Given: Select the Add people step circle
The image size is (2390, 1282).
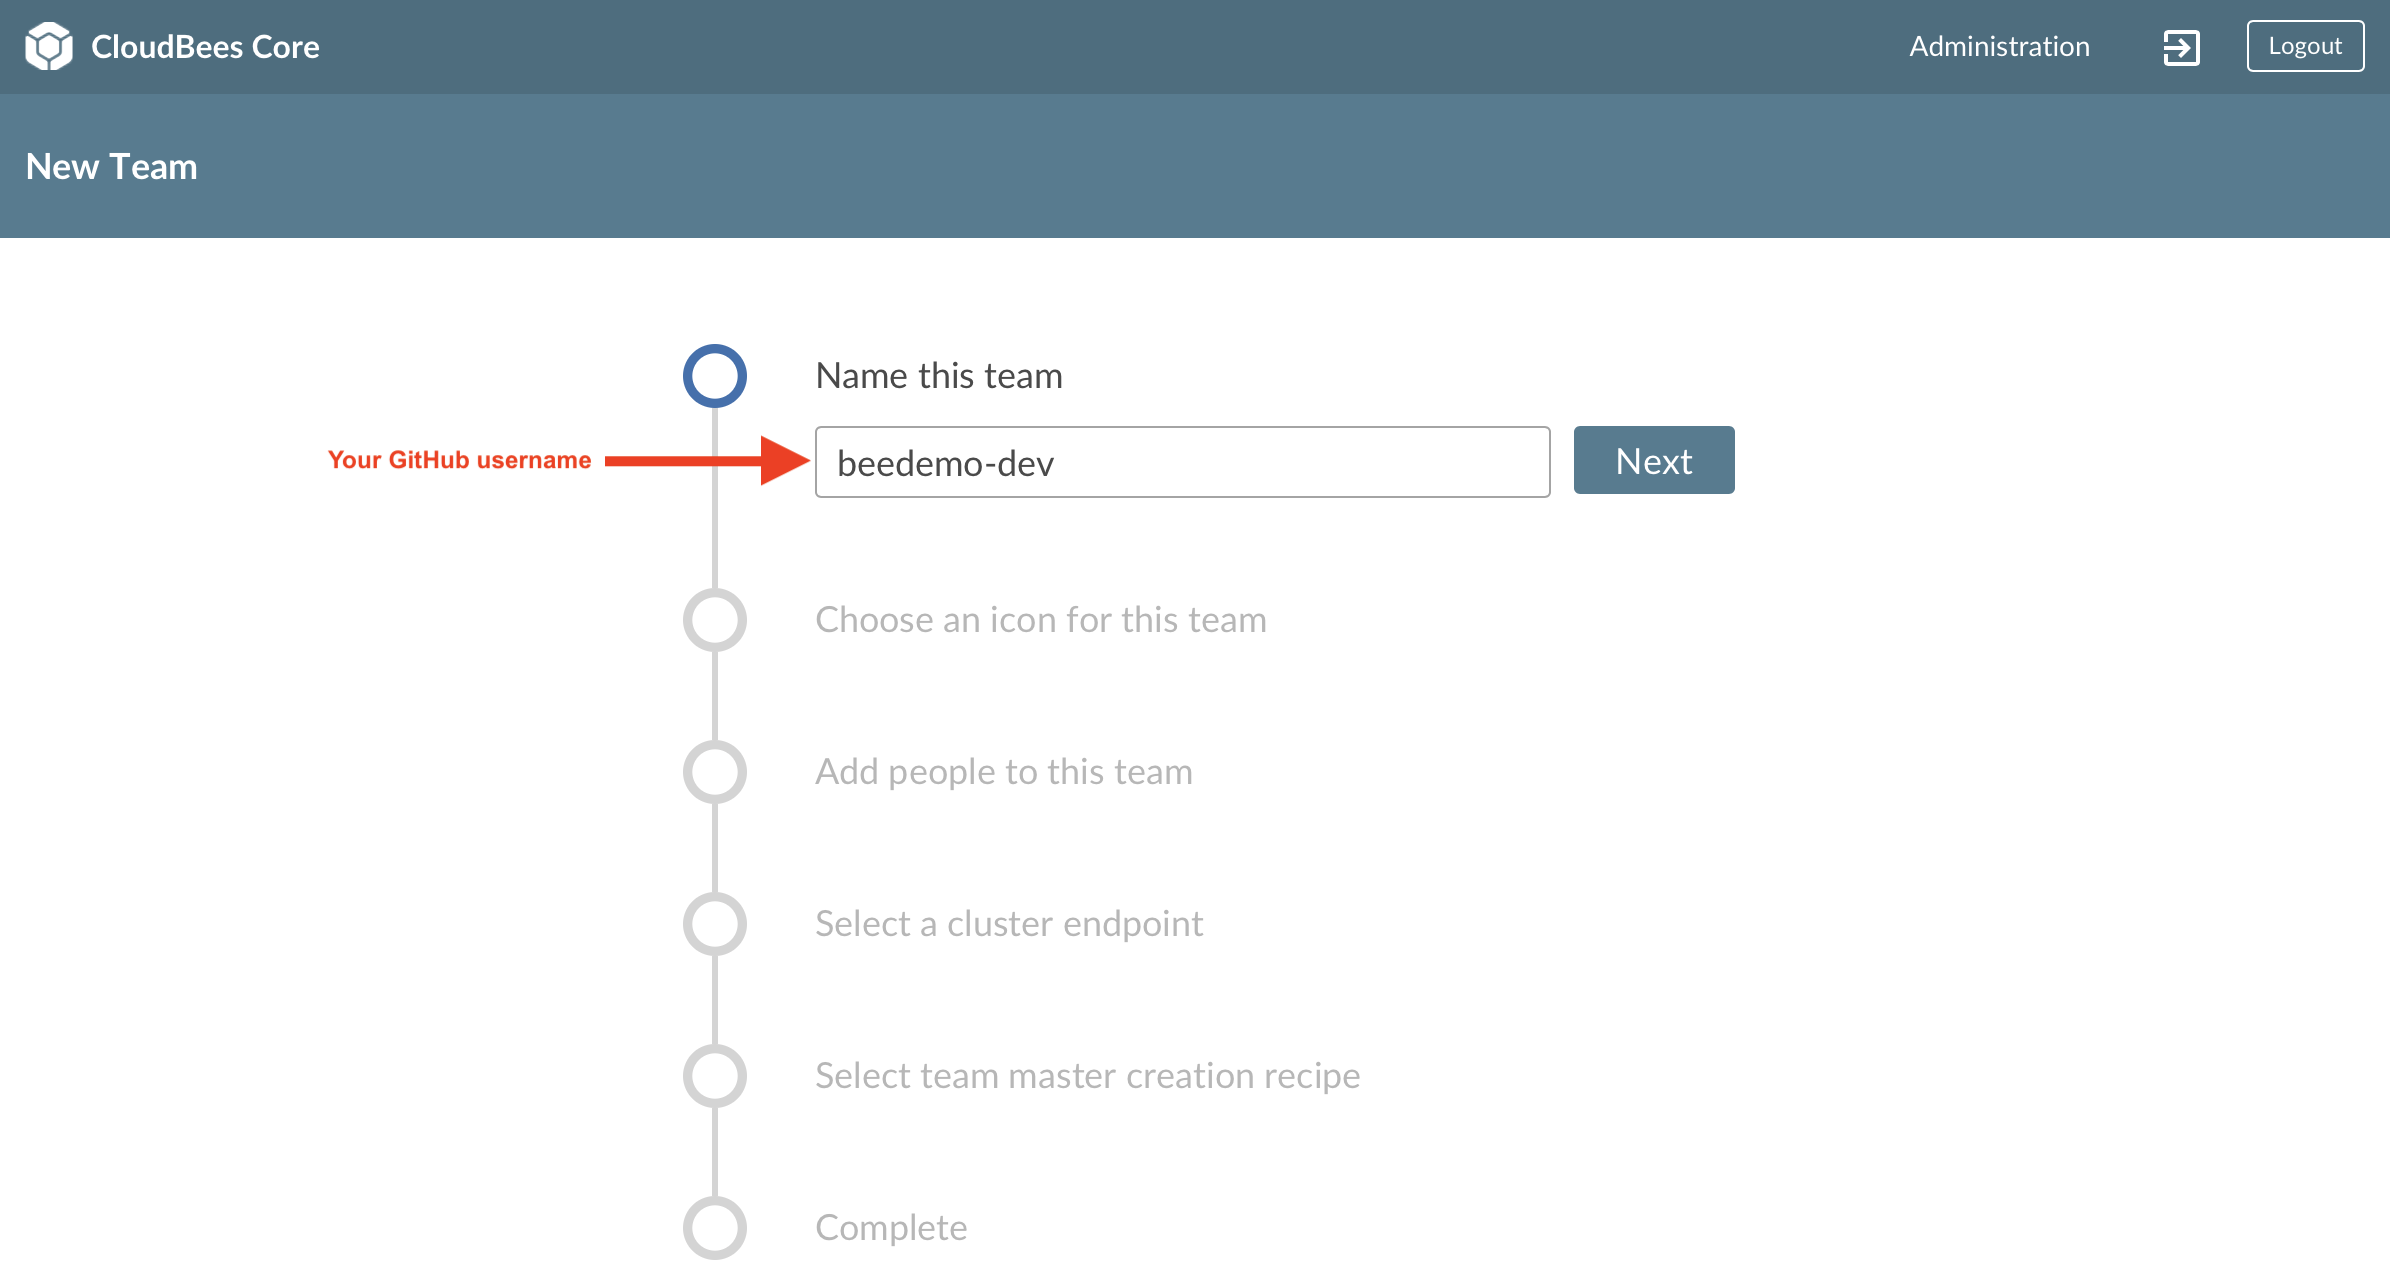Looking at the screenshot, I should pyautogui.click(x=715, y=772).
